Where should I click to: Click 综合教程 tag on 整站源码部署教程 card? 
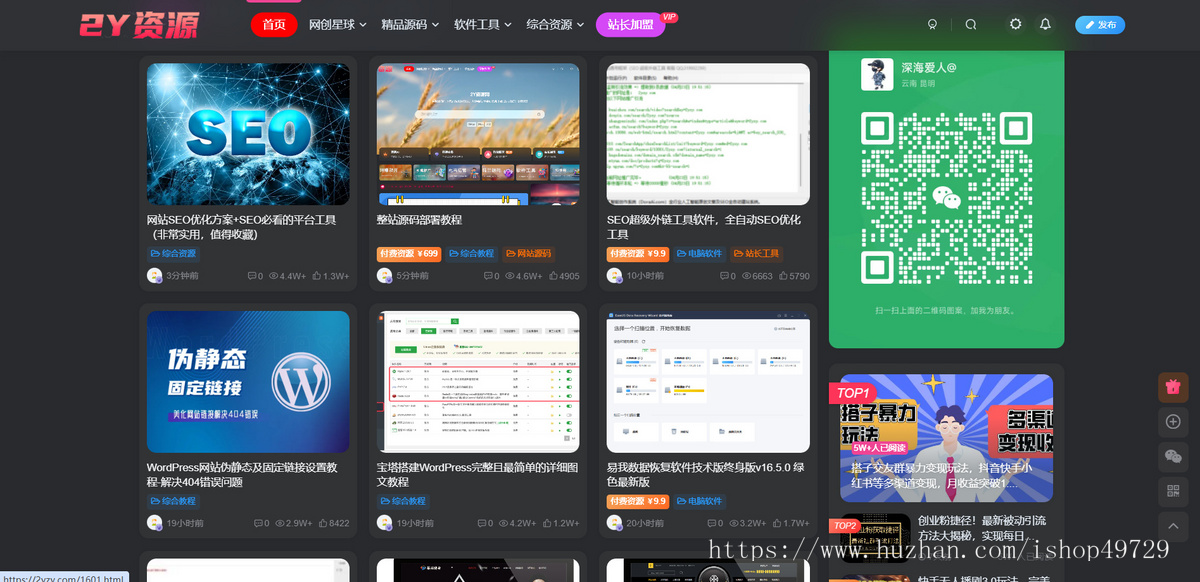472,254
